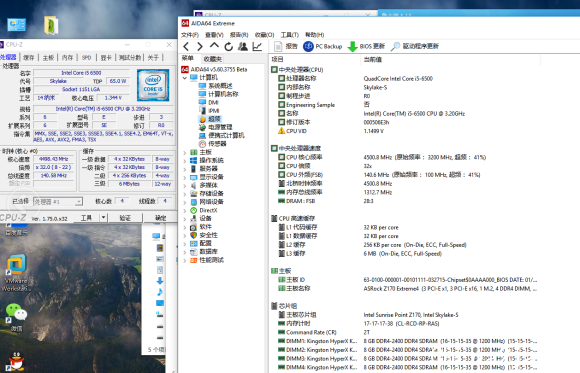The width and height of the screenshot is (580, 373).
Task: Expand the 主板 tree node
Action: (185, 152)
